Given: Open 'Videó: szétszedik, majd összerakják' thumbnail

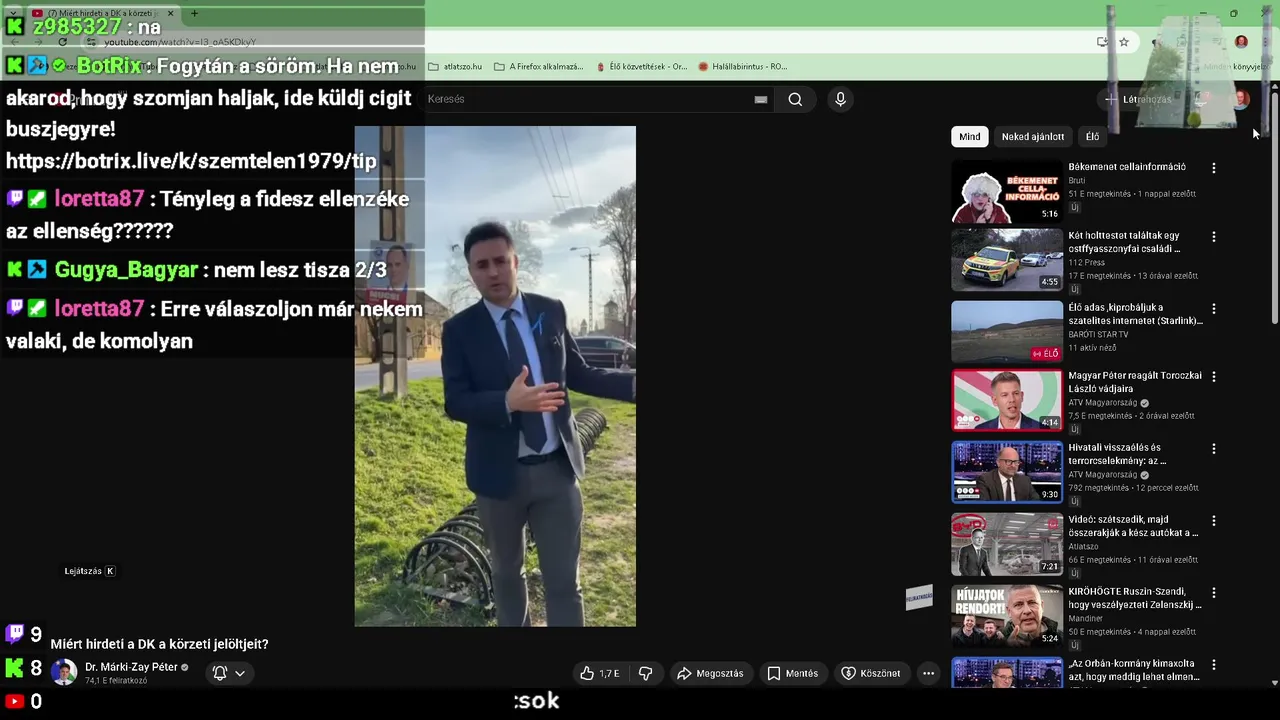Looking at the screenshot, I should 1007,544.
